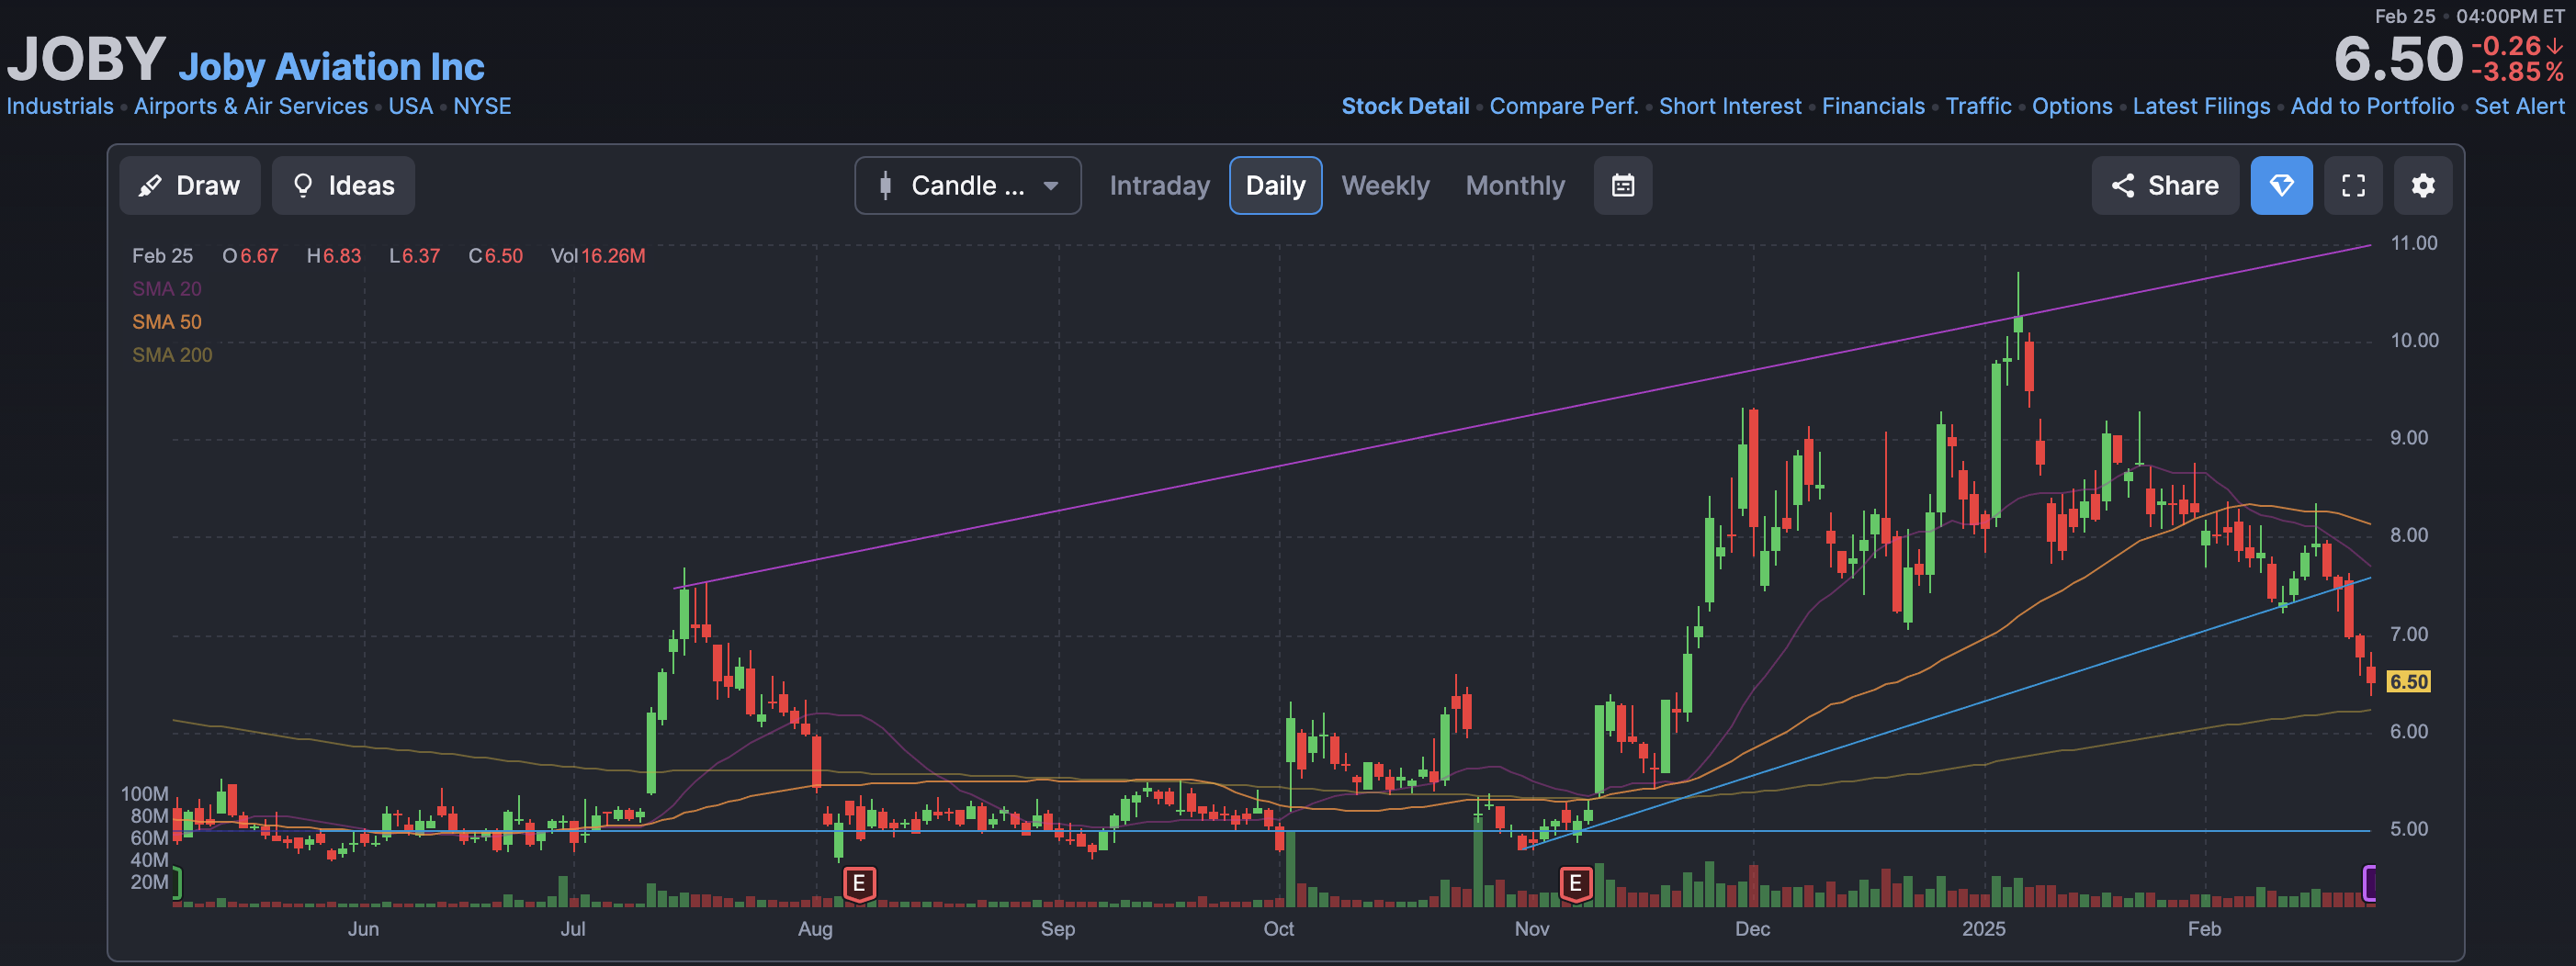The width and height of the screenshot is (2576, 966).
Task: Open Compare Perf. link
Action: pyautogui.click(x=1564, y=106)
